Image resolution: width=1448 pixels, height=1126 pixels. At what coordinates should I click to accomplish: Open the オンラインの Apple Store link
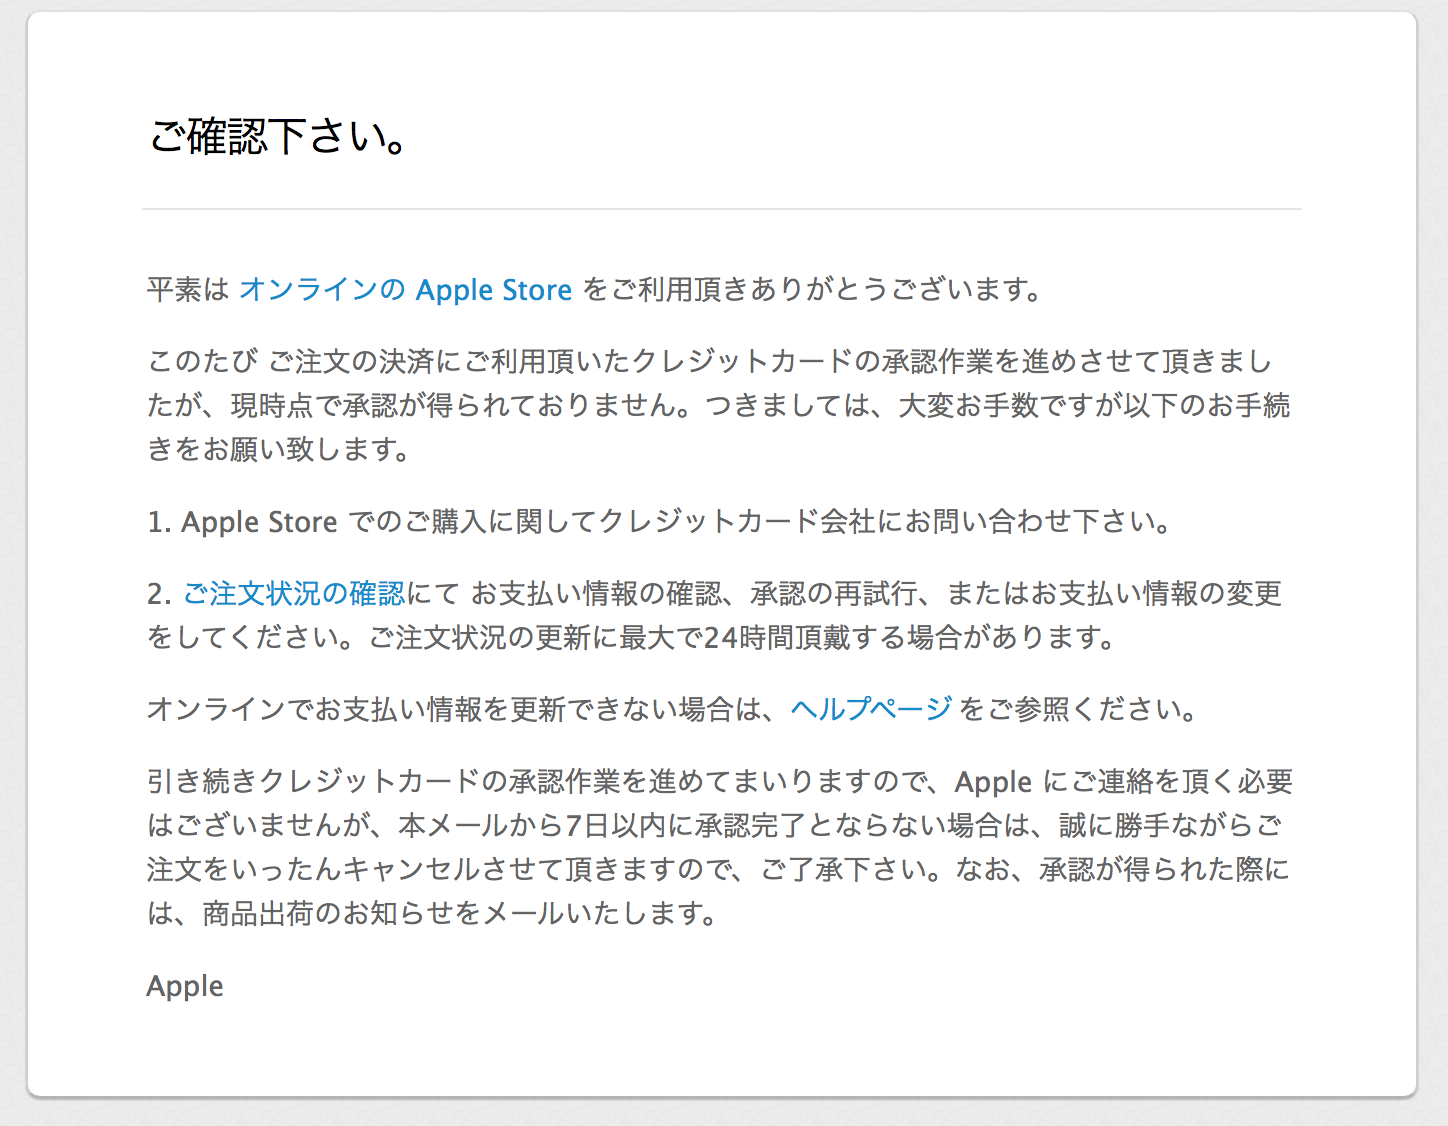point(405,290)
